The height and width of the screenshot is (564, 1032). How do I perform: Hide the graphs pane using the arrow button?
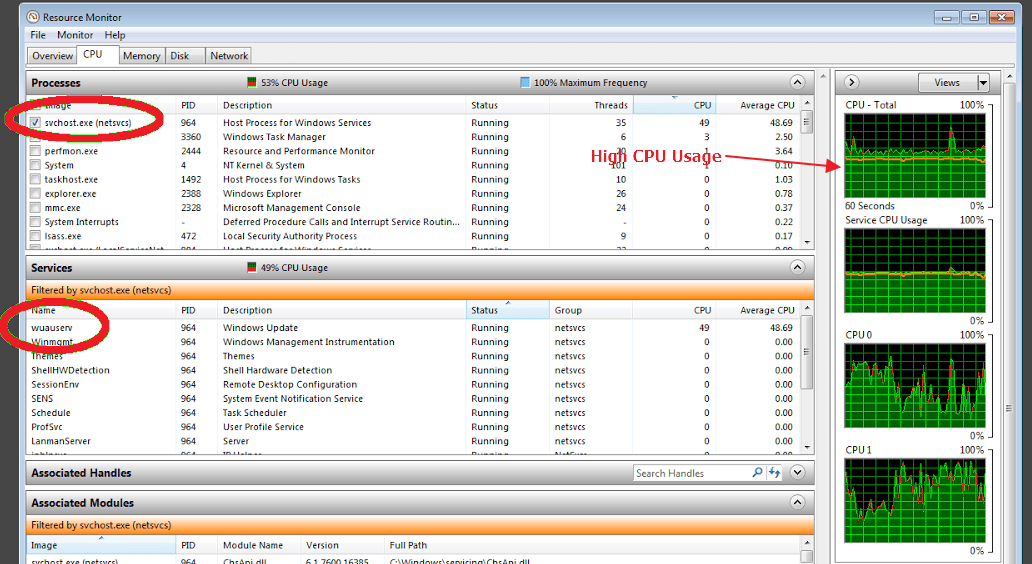(x=853, y=83)
